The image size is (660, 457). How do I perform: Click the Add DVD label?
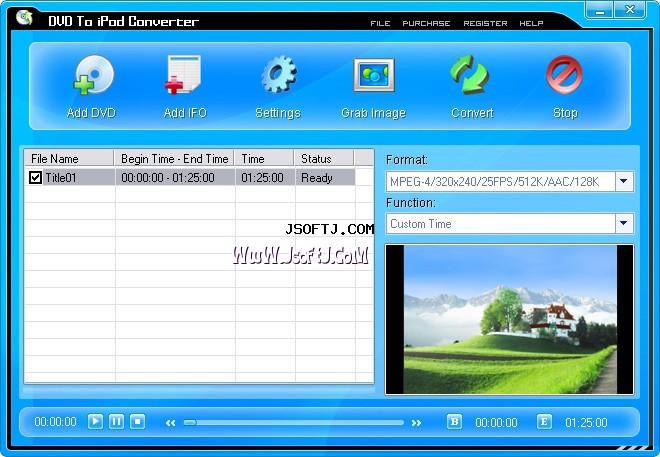[x=91, y=113]
